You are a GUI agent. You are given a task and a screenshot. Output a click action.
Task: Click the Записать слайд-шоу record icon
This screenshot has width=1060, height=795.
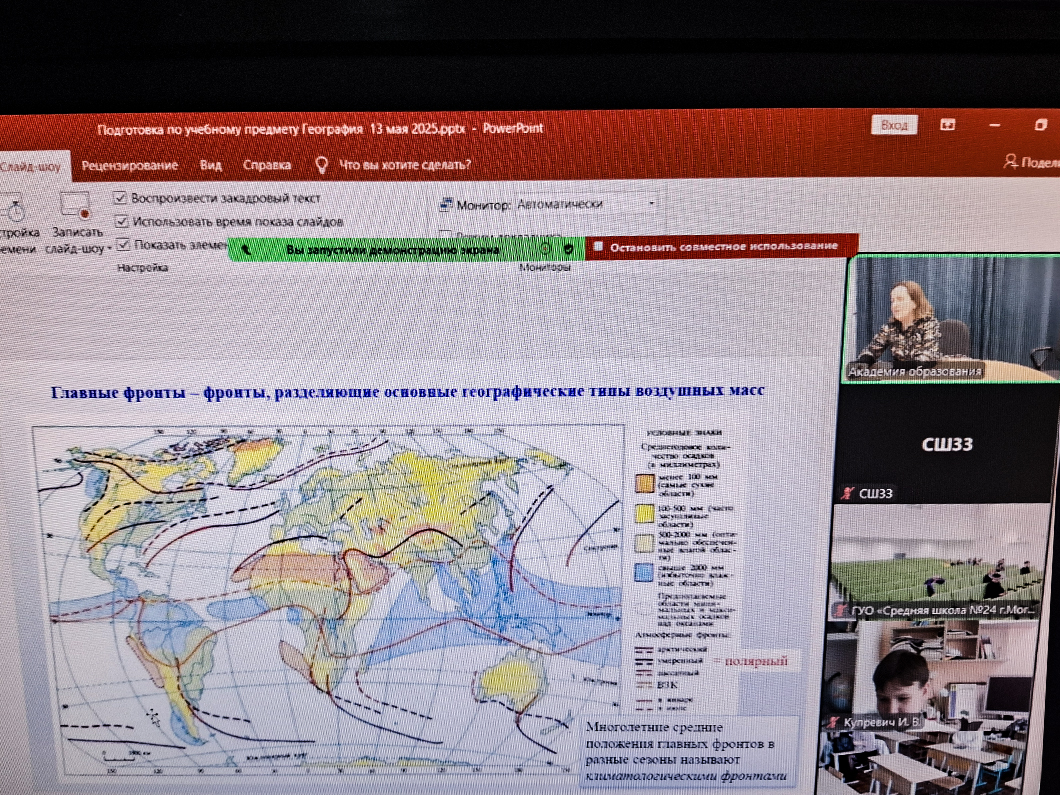tap(76, 206)
